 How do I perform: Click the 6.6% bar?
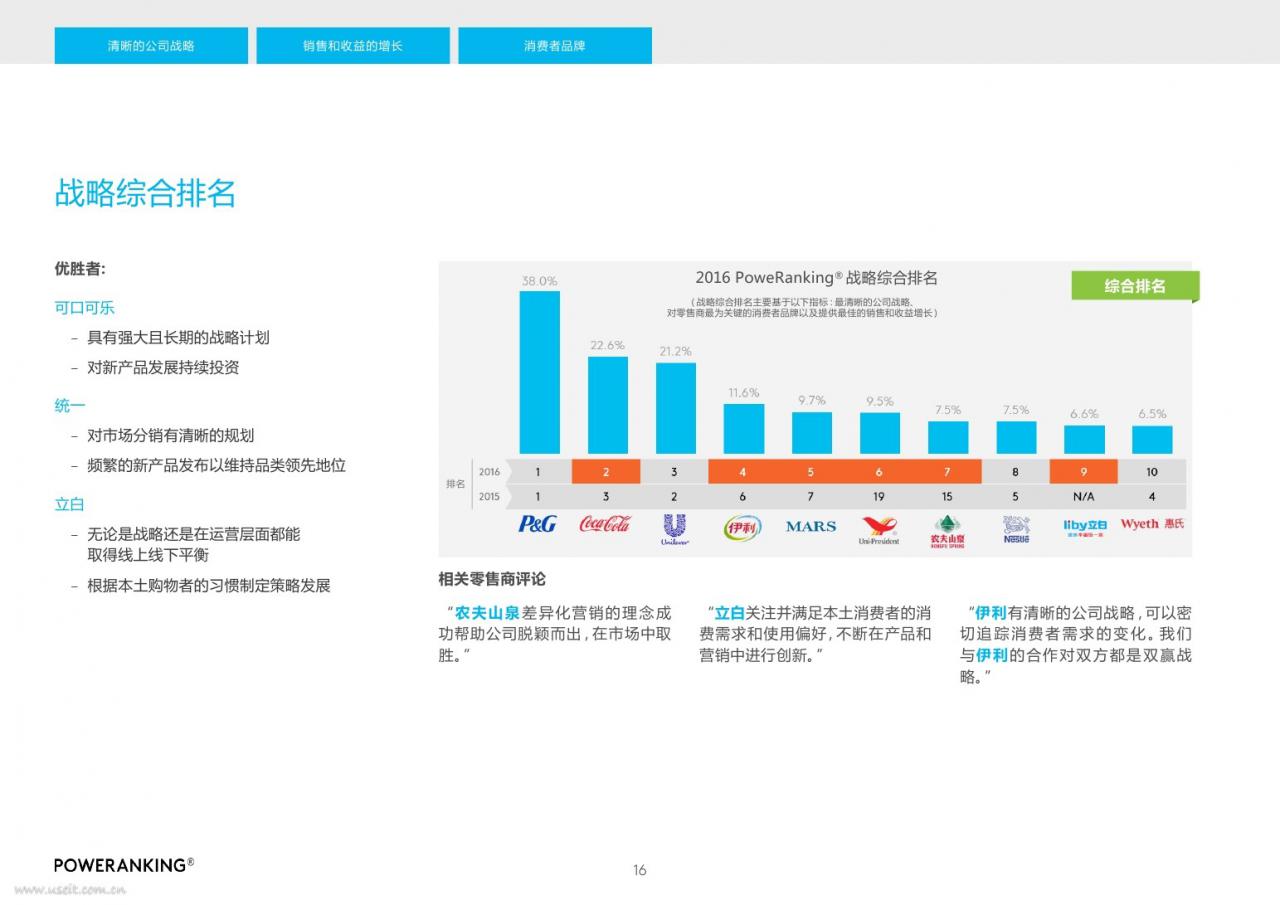click(1084, 440)
